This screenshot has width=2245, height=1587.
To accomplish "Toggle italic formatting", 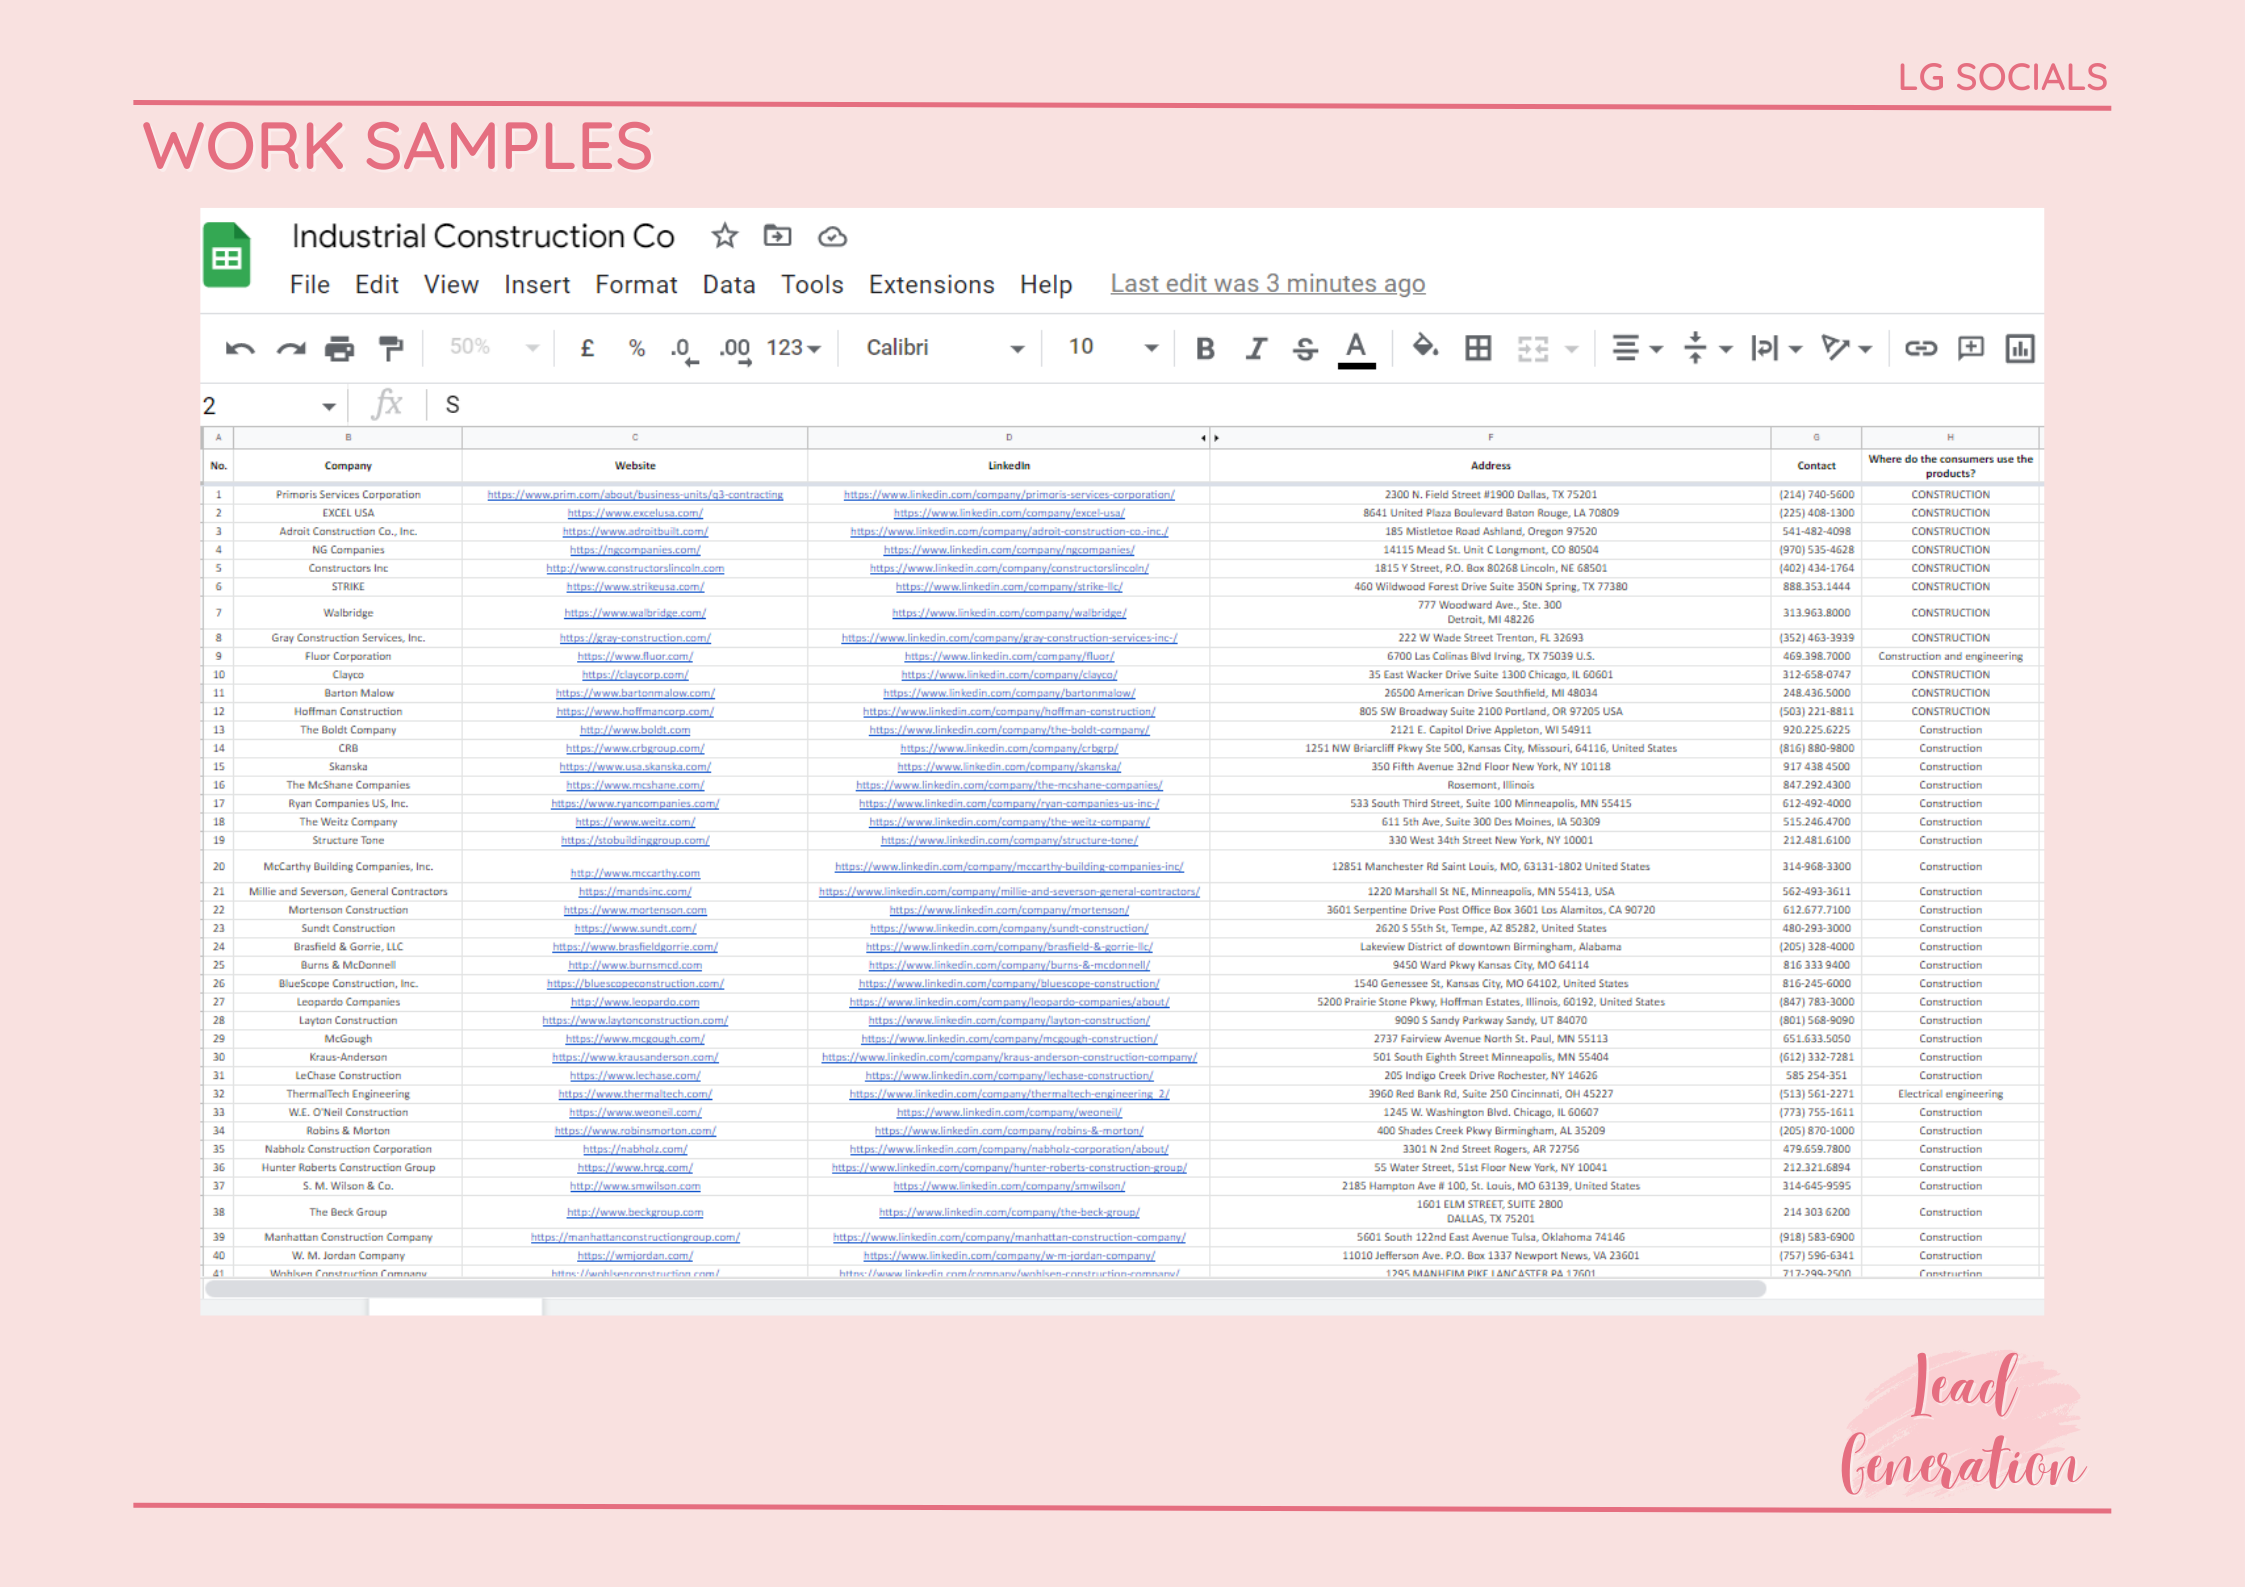I will point(1255,348).
